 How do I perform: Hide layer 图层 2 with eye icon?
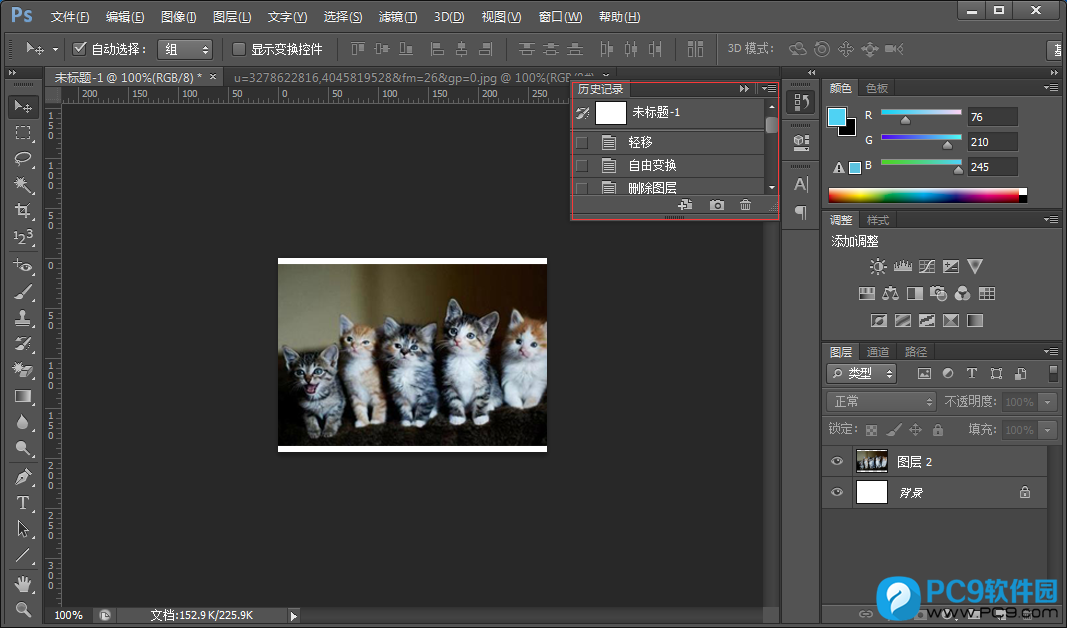tap(837, 461)
